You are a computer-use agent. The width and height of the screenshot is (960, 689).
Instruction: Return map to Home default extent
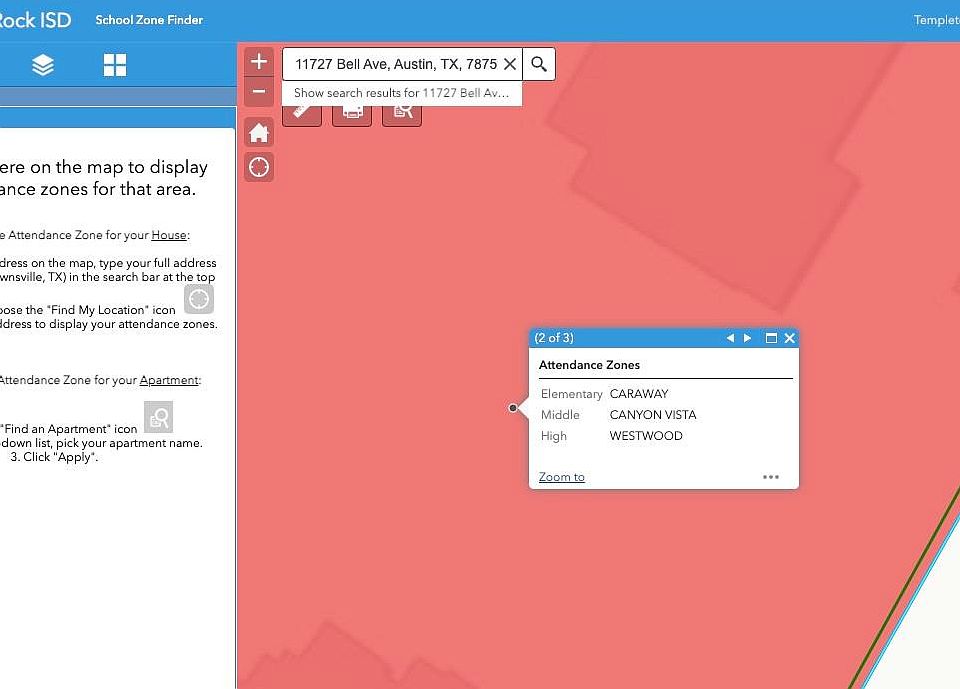click(x=259, y=132)
